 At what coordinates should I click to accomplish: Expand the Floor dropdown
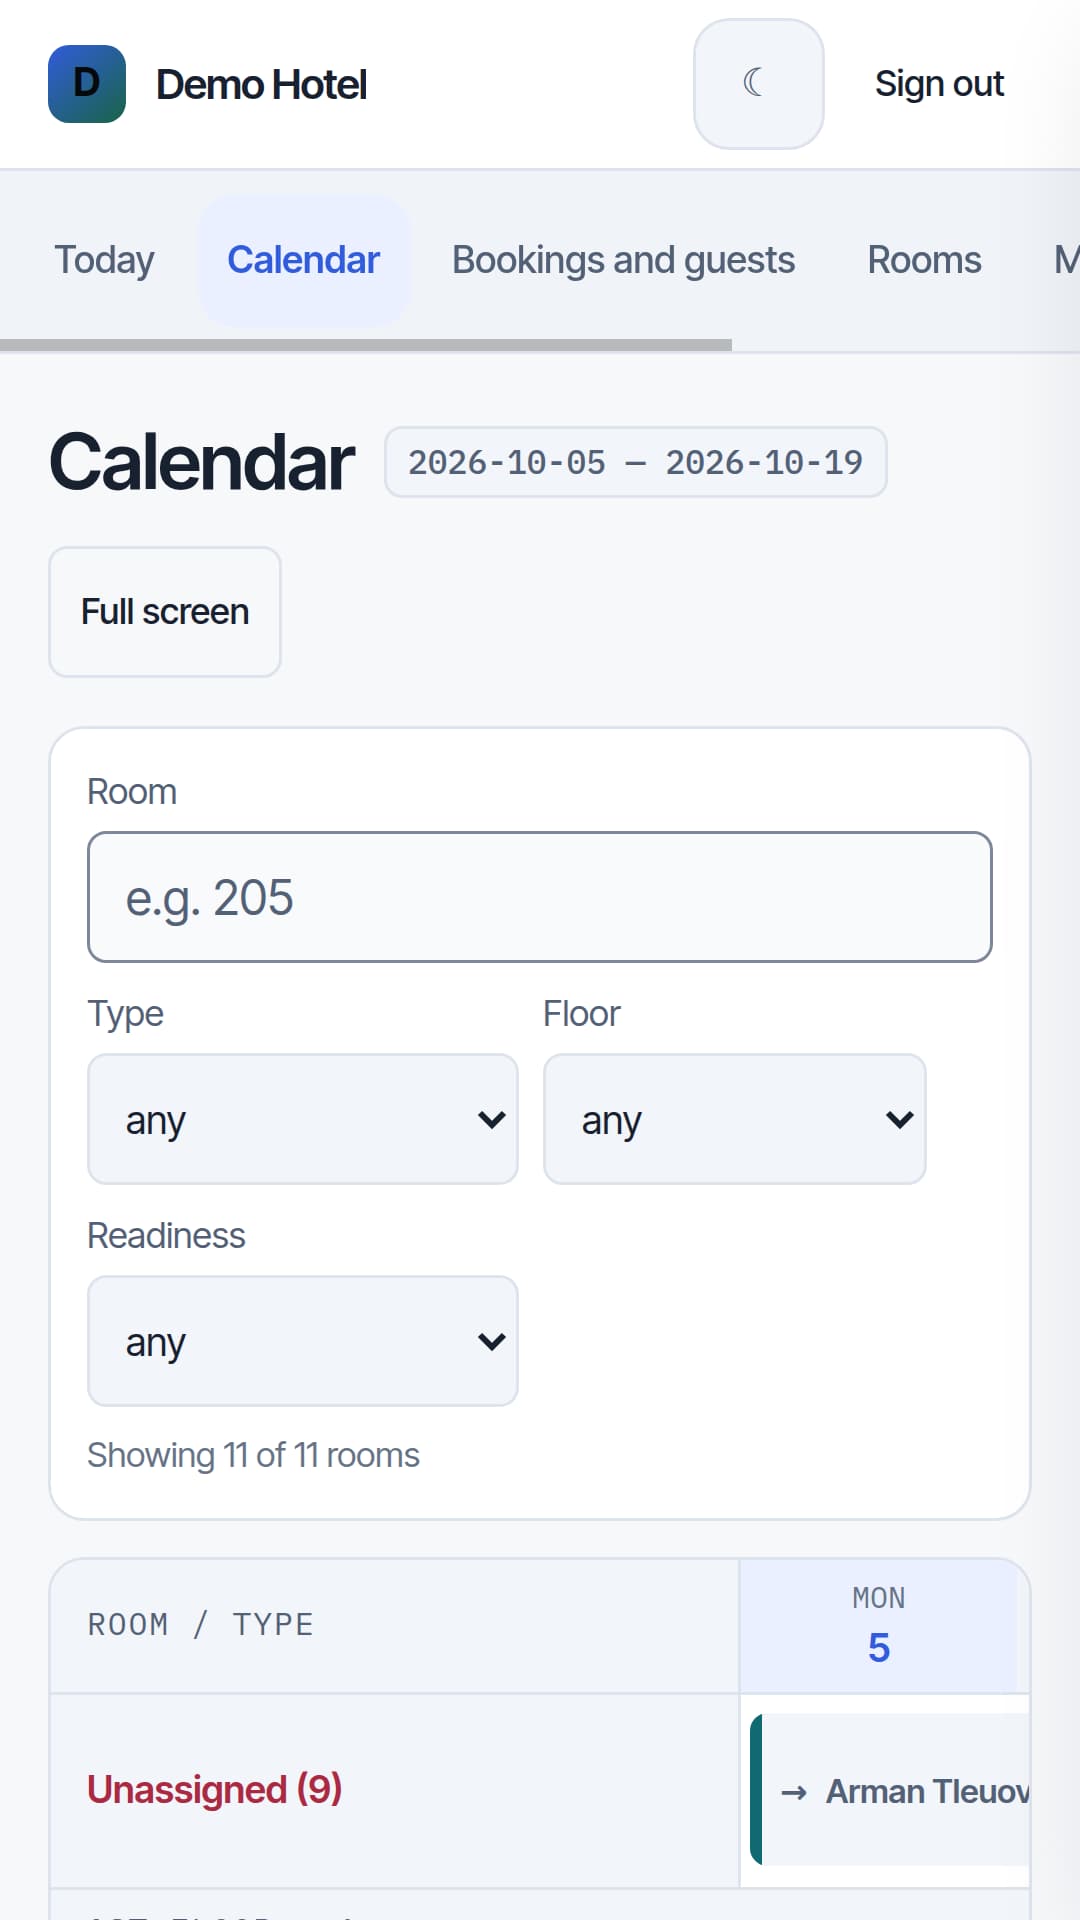click(735, 1119)
